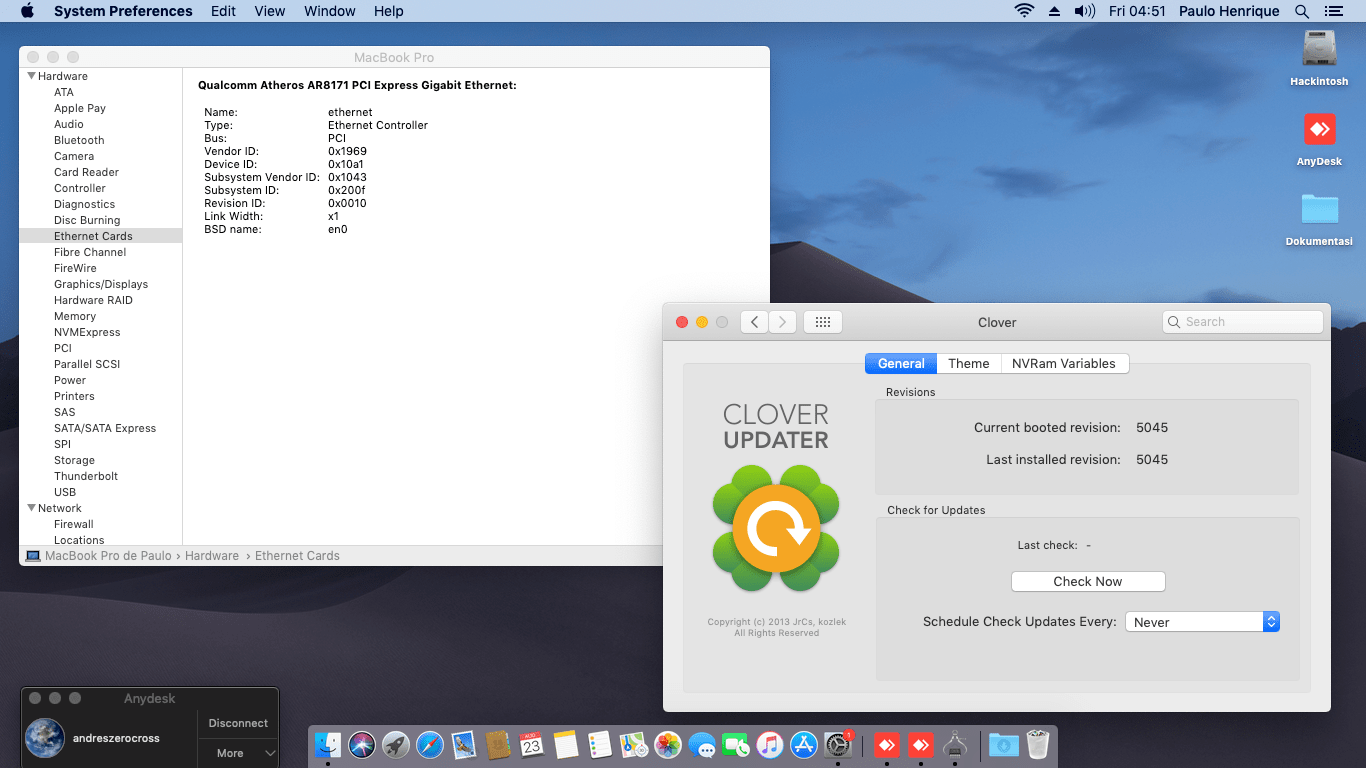Click MacBook Pro de Paulo in path bar
The height and width of the screenshot is (768, 1366).
click(99, 556)
